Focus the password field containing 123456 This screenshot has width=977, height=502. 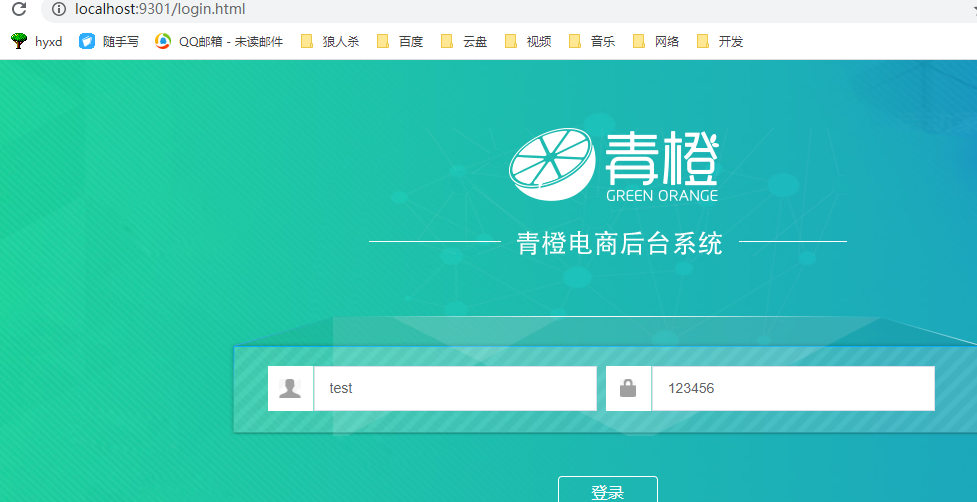pyautogui.click(x=793, y=389)
